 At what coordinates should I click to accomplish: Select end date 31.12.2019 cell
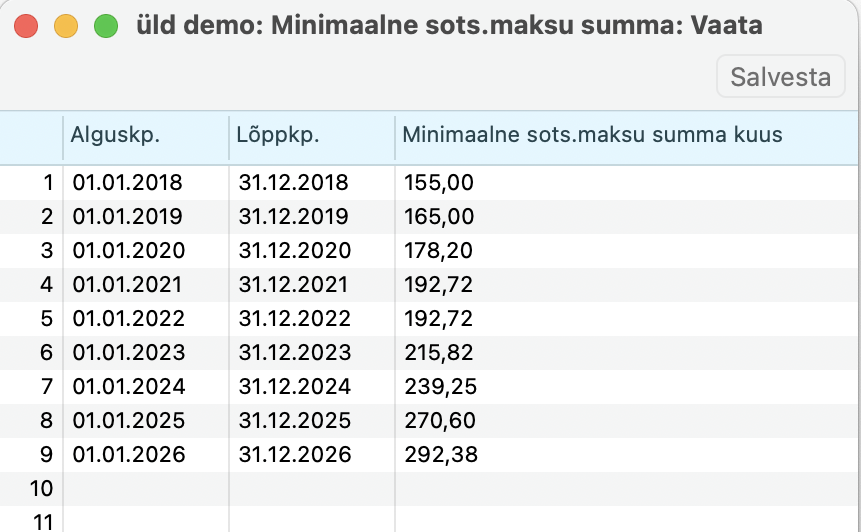click(294, 217)
